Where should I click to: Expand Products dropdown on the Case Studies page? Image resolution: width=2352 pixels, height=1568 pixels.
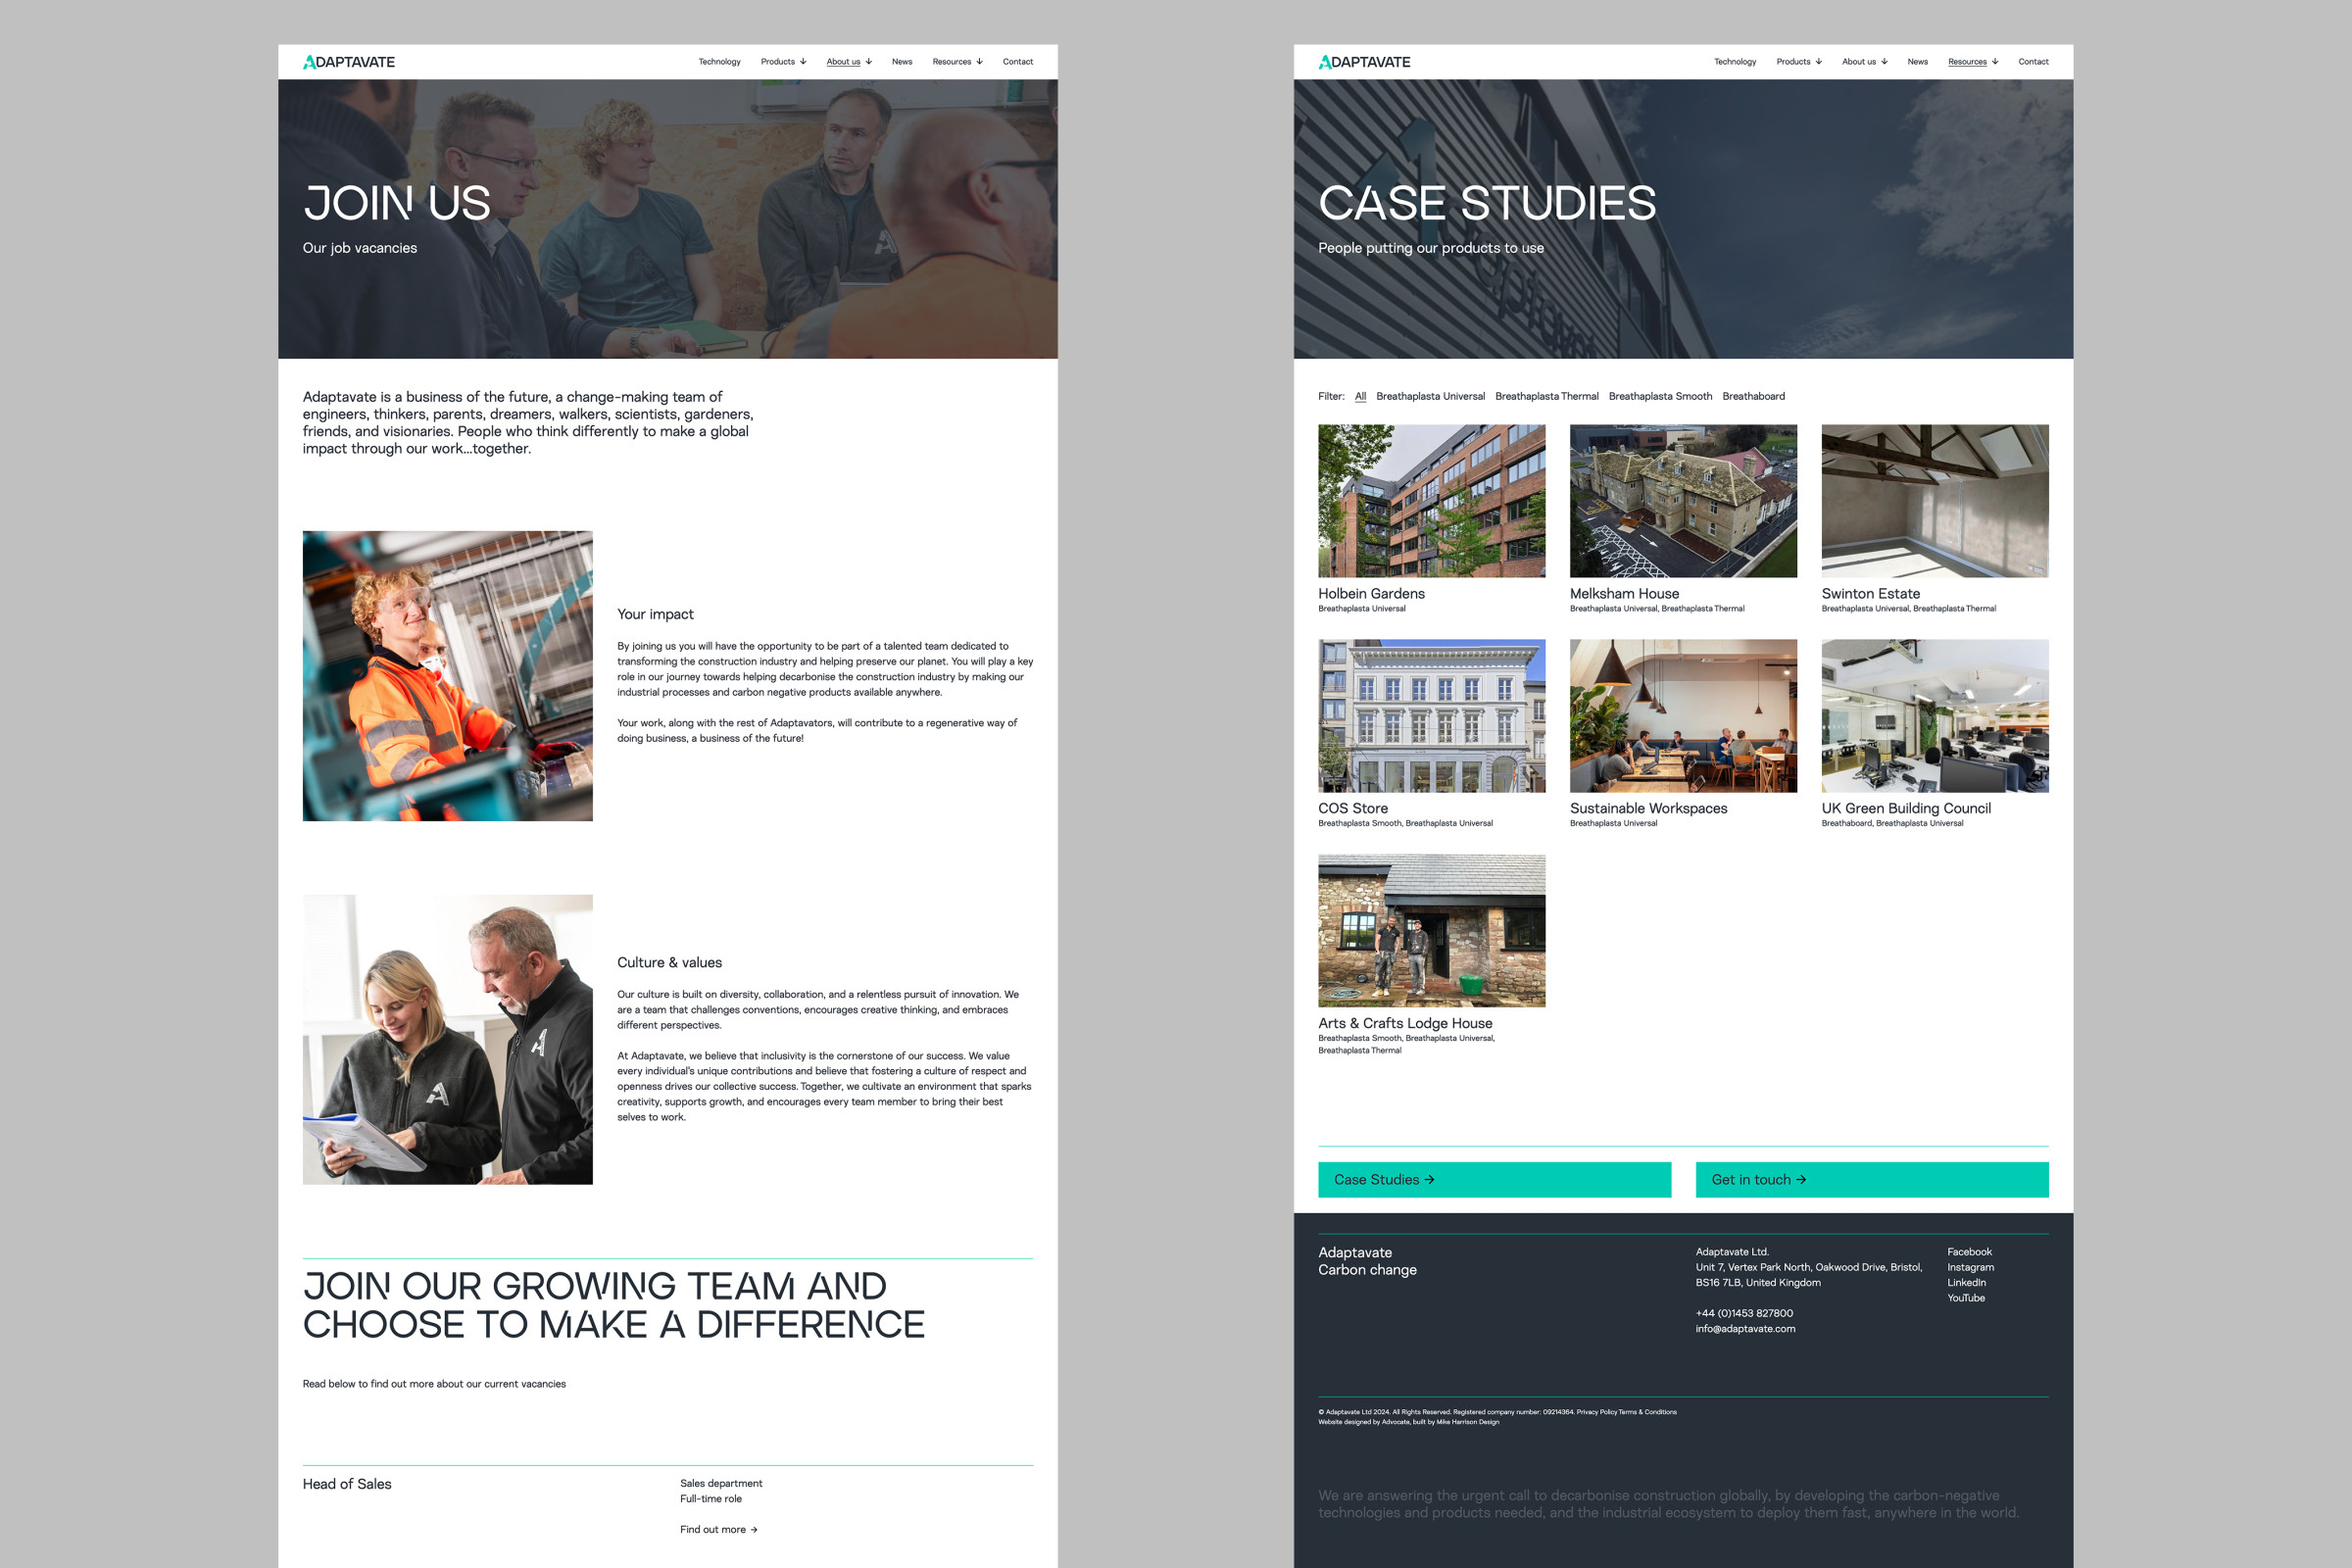[1799, 62]
